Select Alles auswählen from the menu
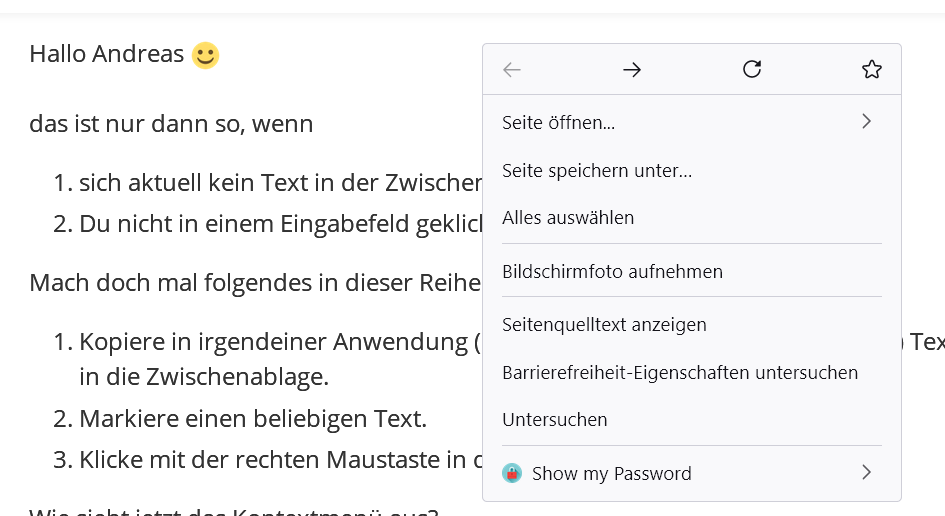The image size is (945, 516). (568, 218)
